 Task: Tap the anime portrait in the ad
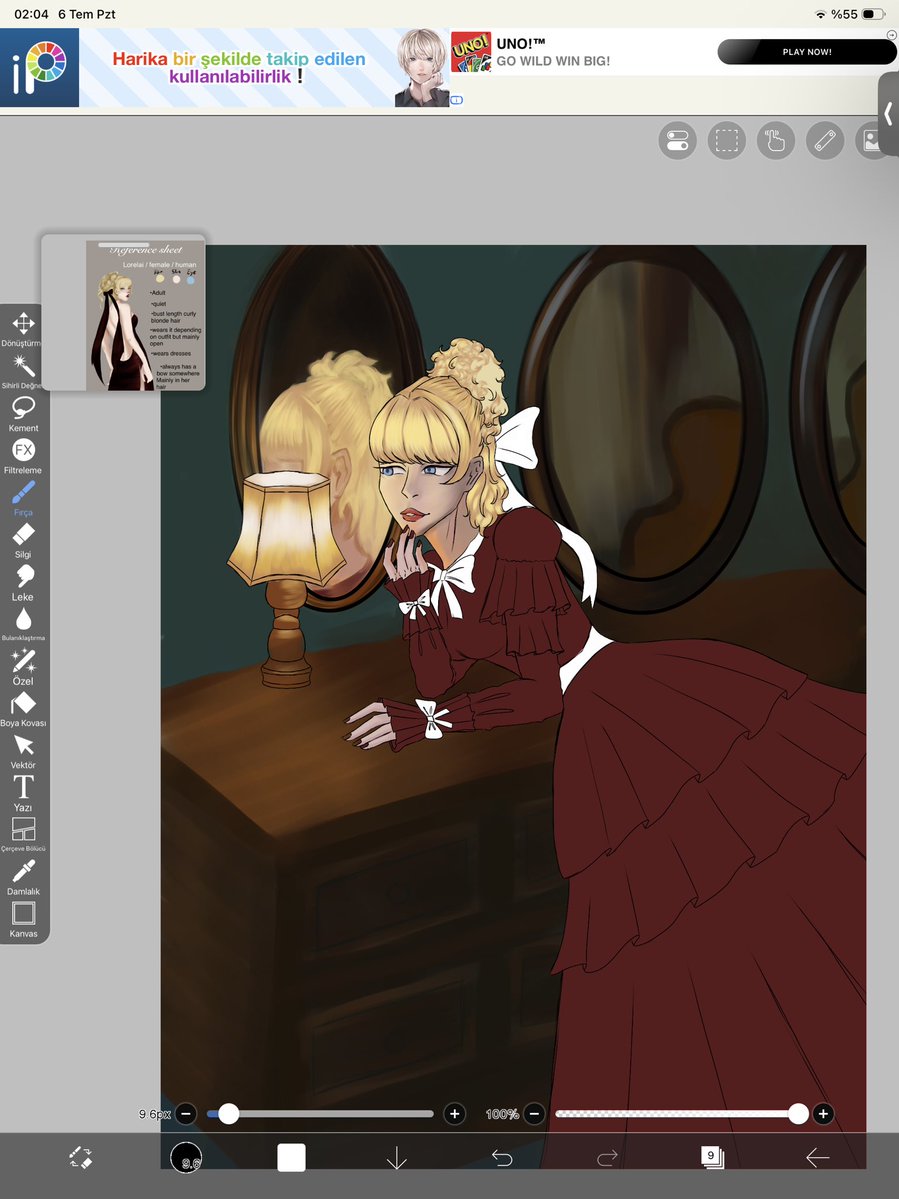tap(421, 68)
